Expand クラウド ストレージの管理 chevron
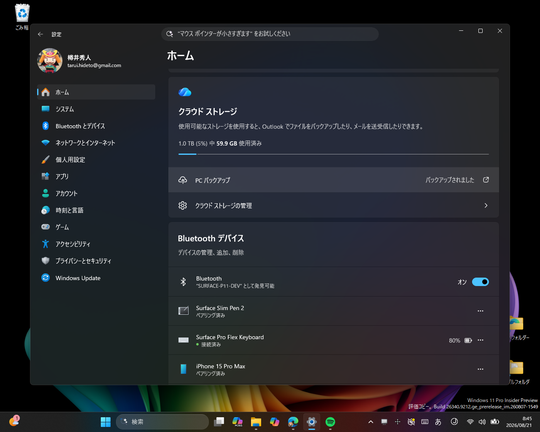The width and height of the screenshot is (540, 432). (x=486, y=205)
